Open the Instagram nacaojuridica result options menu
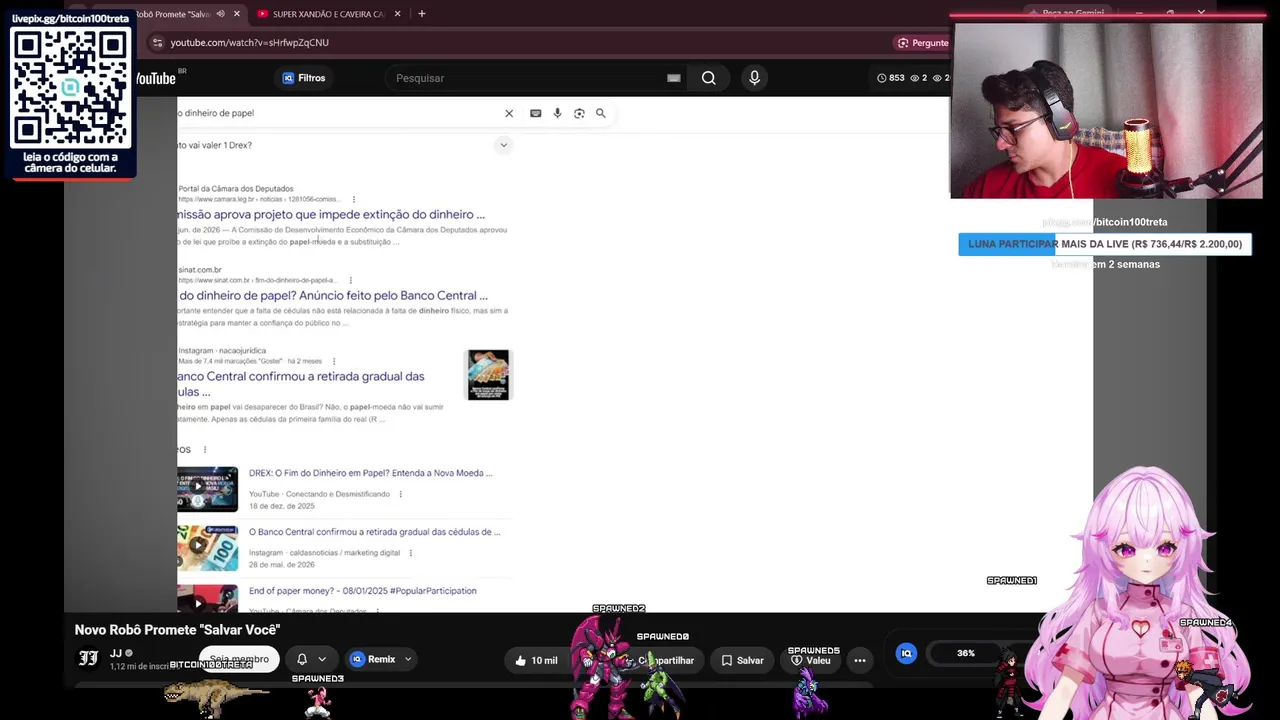The width and height of the screenshot is (1280, 720). click(x=334, y=361)
